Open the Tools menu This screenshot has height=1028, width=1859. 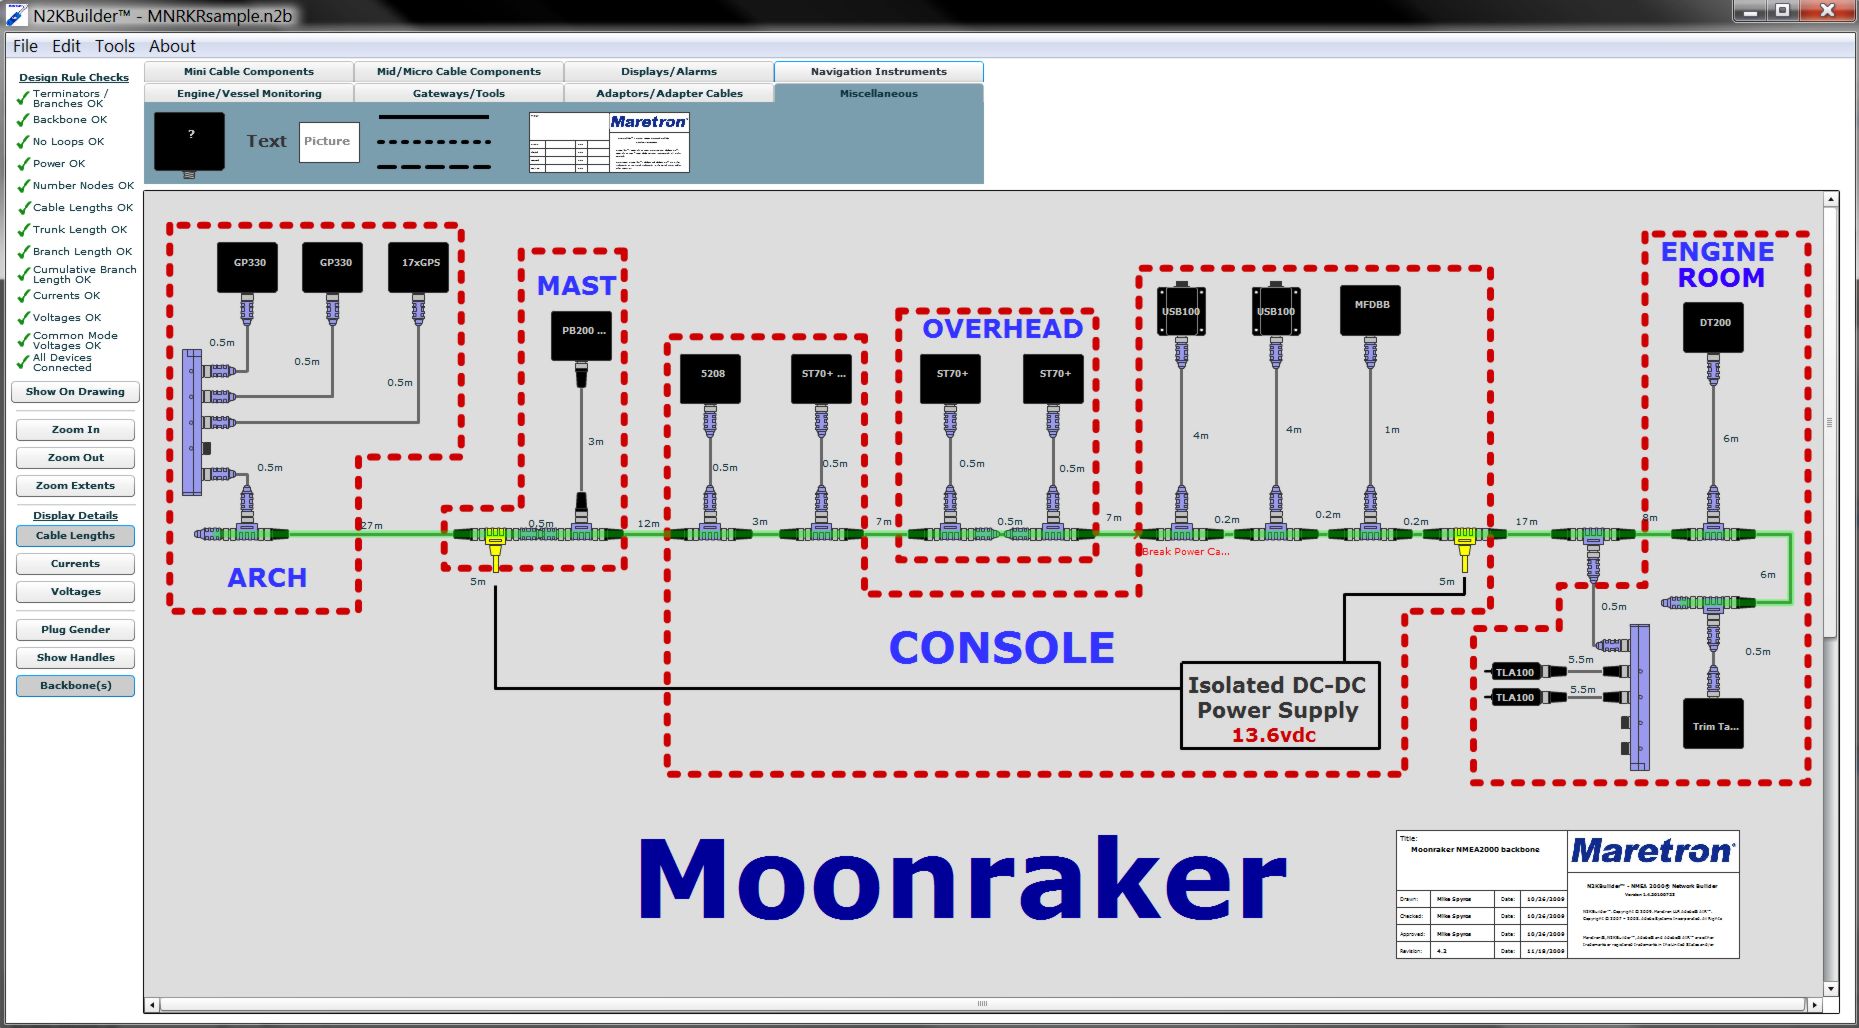click(115, 46)
